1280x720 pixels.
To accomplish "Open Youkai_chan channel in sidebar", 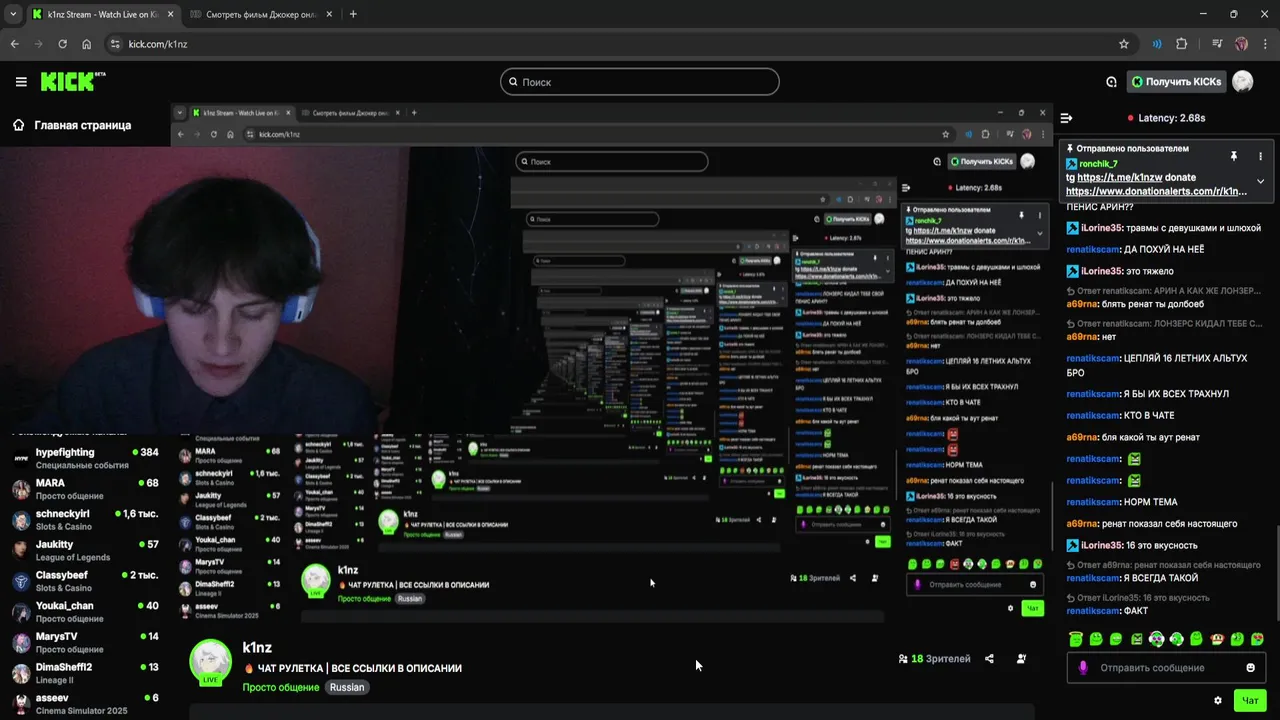I will (85, 612).
